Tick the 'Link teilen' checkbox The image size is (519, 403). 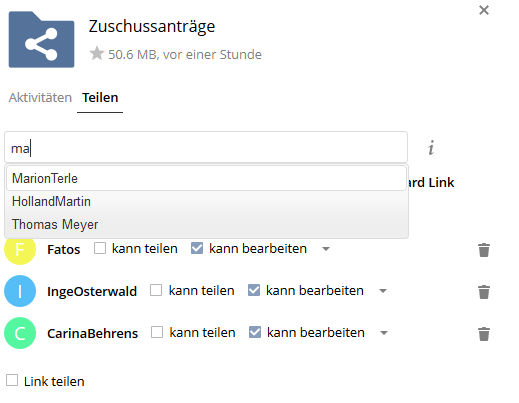12,380
